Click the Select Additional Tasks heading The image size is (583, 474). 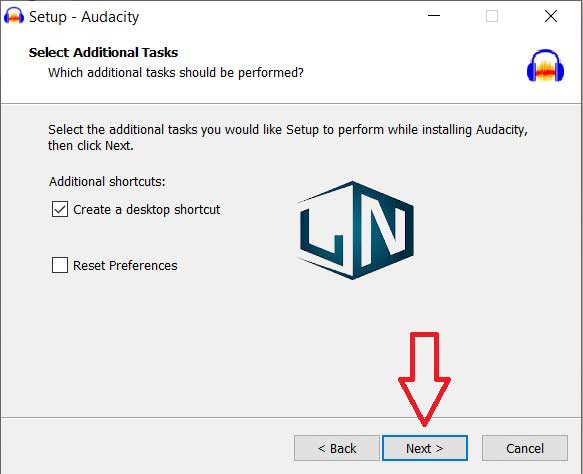[103, 52]
